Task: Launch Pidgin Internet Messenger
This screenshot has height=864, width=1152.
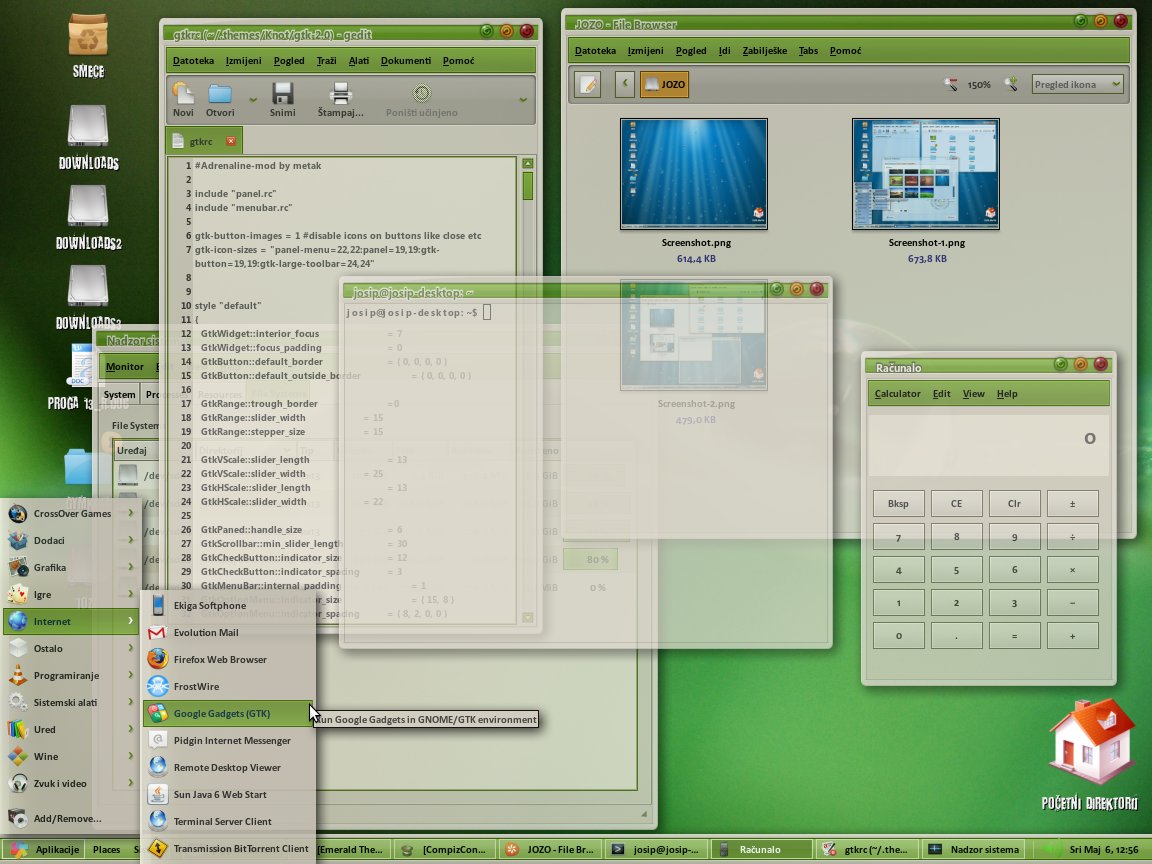Action: [x=228, y=741]
